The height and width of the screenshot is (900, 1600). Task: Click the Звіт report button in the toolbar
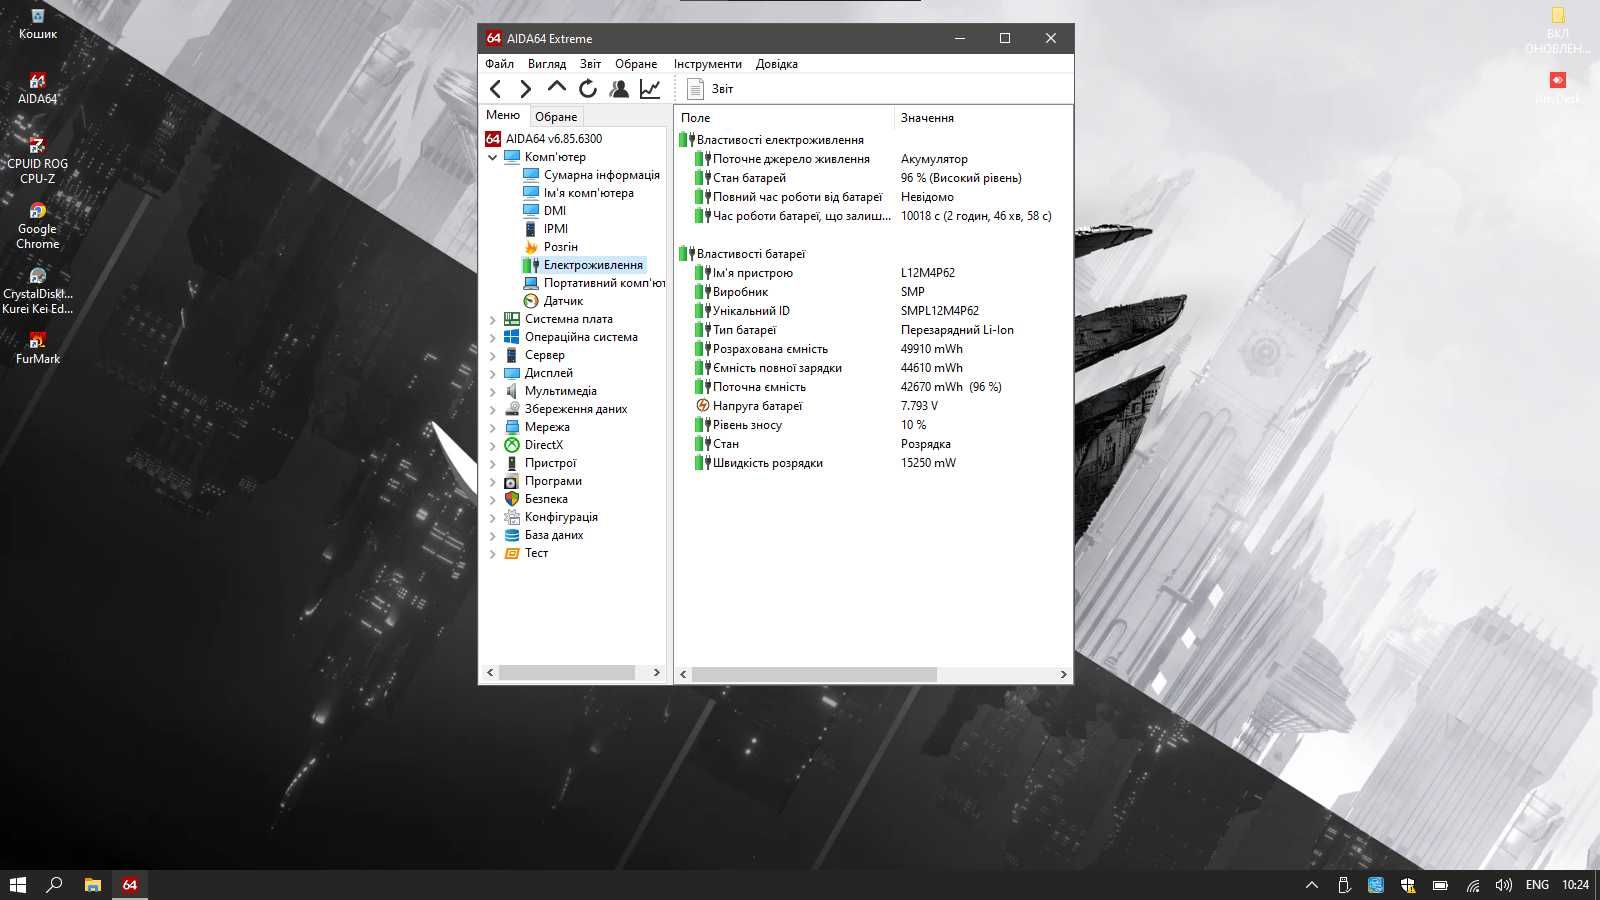(x=710, y=89)
